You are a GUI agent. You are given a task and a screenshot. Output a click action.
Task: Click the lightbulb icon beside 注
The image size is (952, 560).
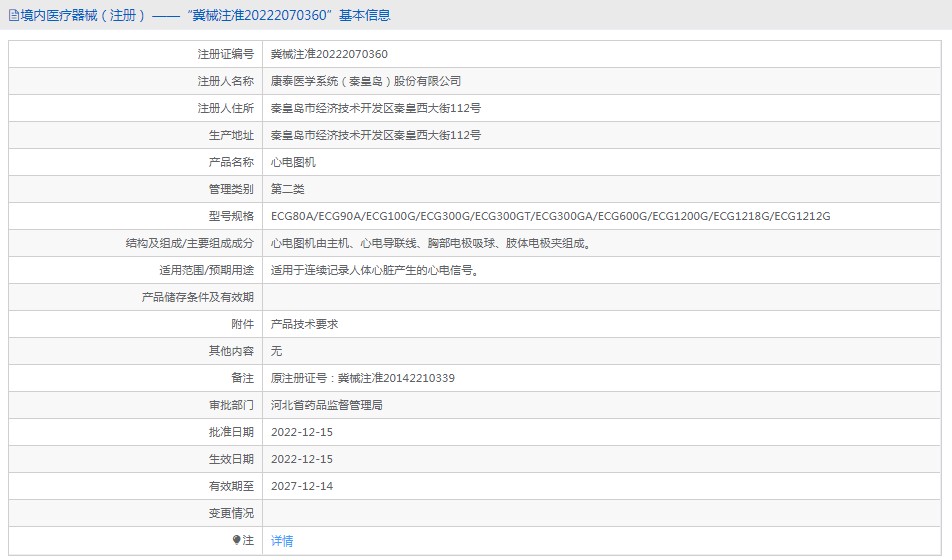coord(237,540)
